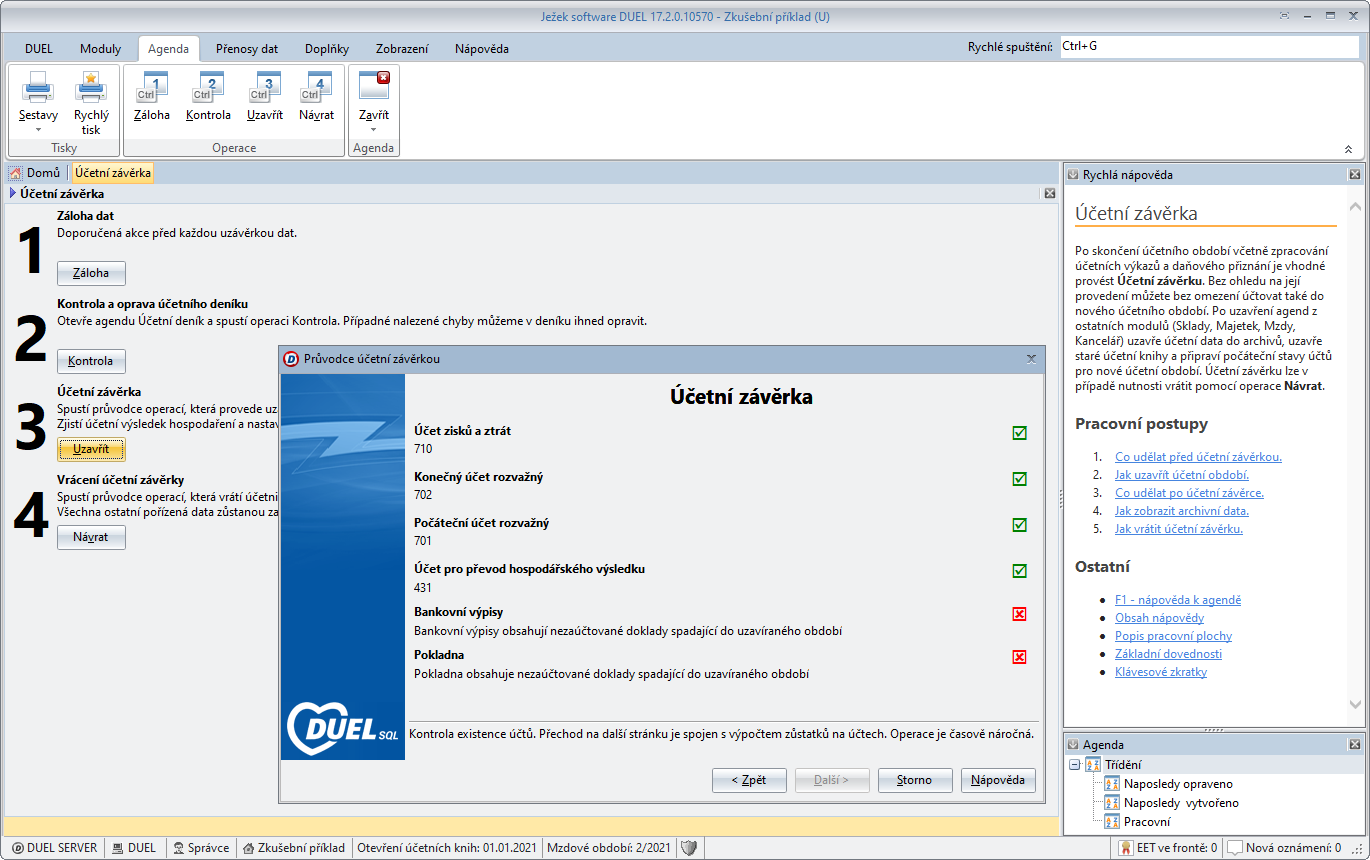1370x860 pixels.
Task: Toggle the Účet zisků a ztrát check
Action: click(x=1019, y=433)
